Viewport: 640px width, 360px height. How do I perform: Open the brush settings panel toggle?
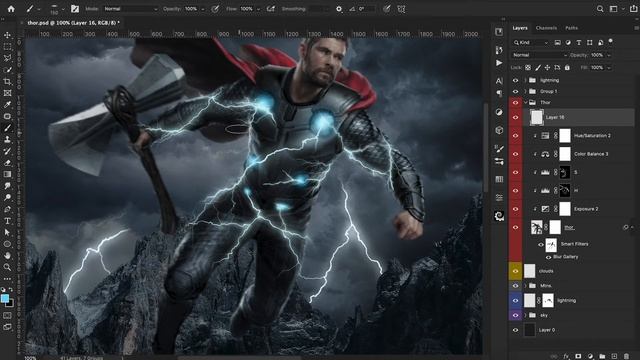point(75,9)
